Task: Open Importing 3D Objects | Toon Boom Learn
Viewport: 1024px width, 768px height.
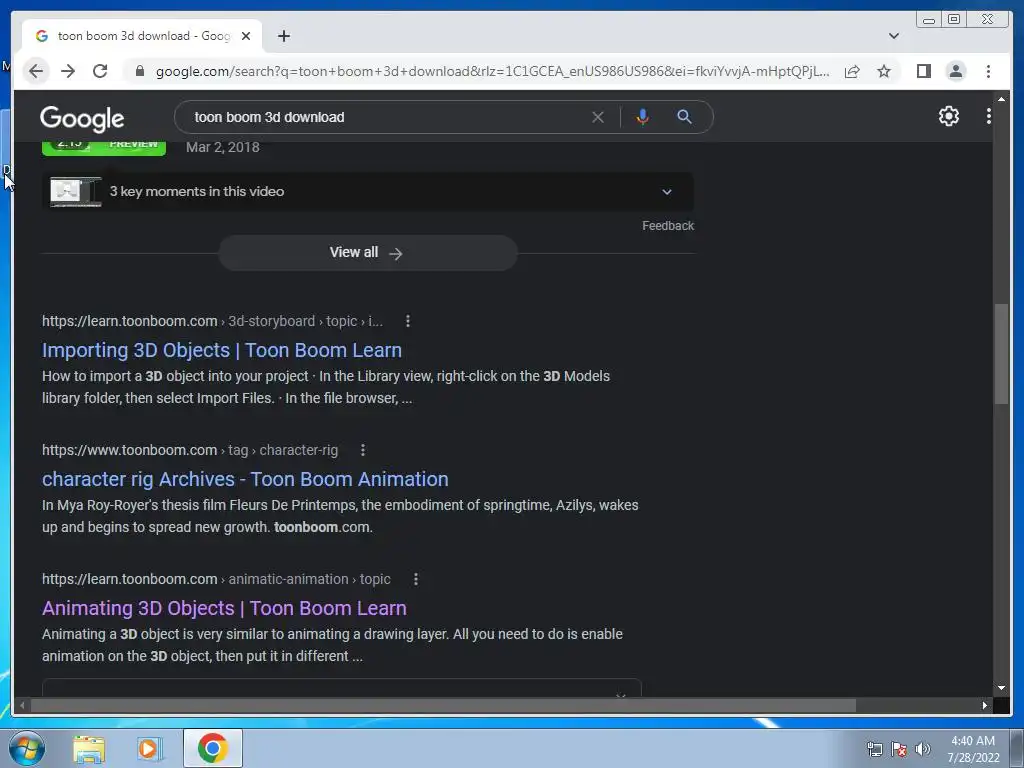Action: (x=222, y=351)
